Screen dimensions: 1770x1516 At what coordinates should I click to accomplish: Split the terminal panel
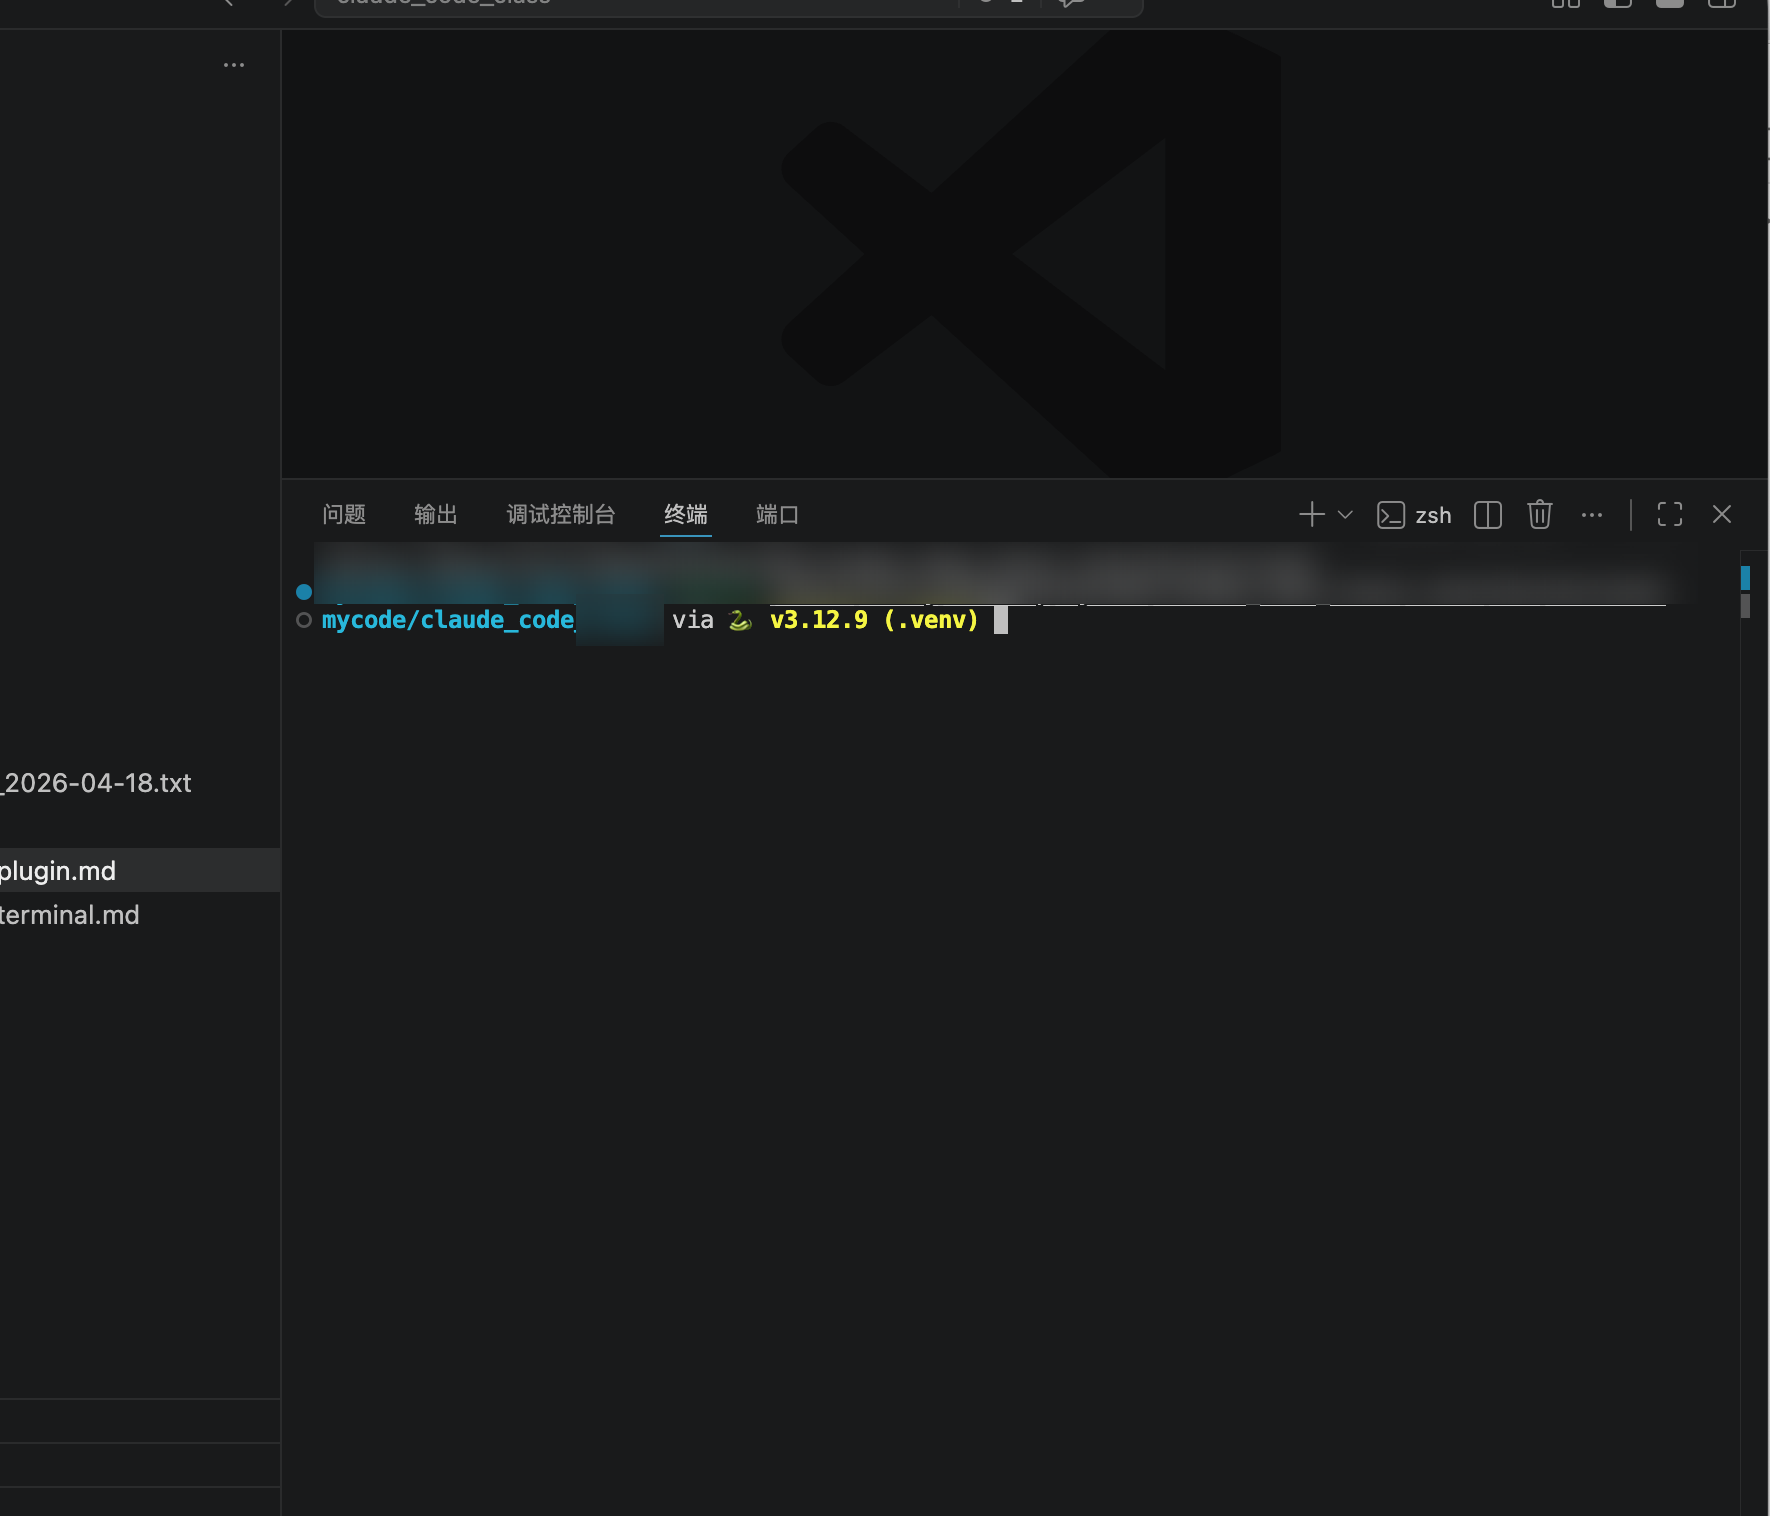pyautogui.click(x=1488, y=515)
